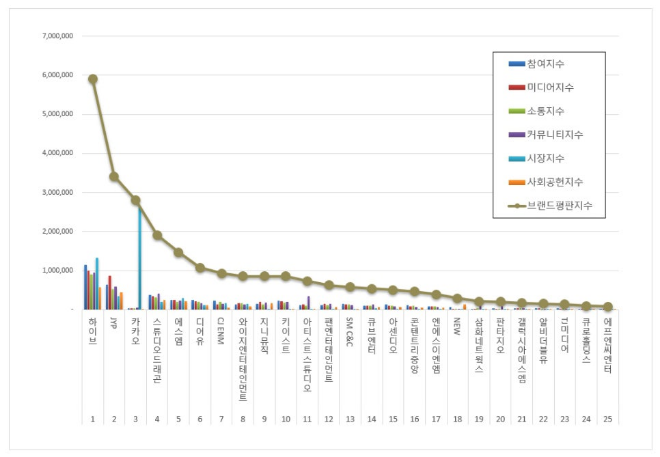Click the 에프엔씨엔터 axis label
Viewport: 660px width, 457px height.
(x=607, y=347)
